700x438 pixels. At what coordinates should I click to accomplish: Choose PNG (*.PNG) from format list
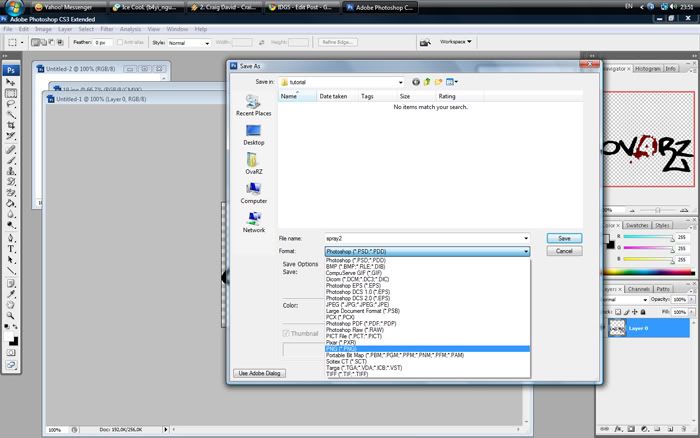427,349
